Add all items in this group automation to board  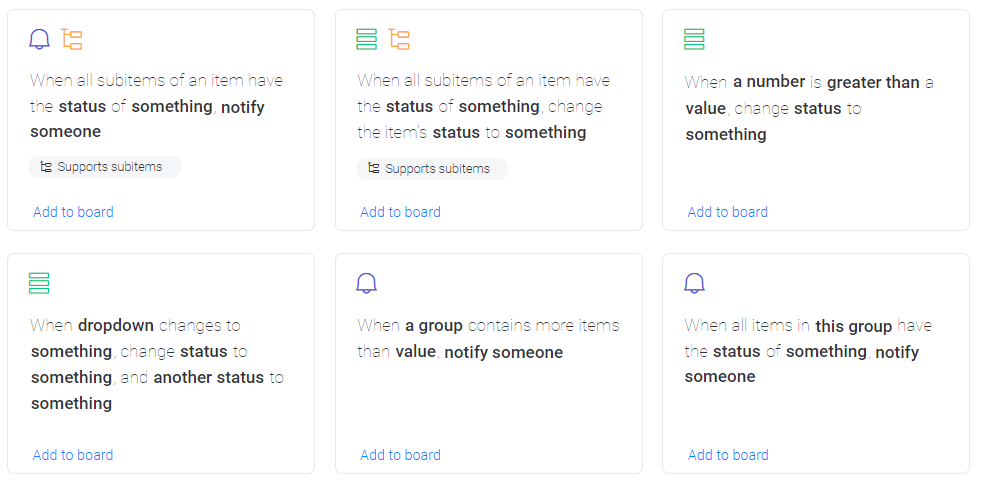click(x=728, y=455)
